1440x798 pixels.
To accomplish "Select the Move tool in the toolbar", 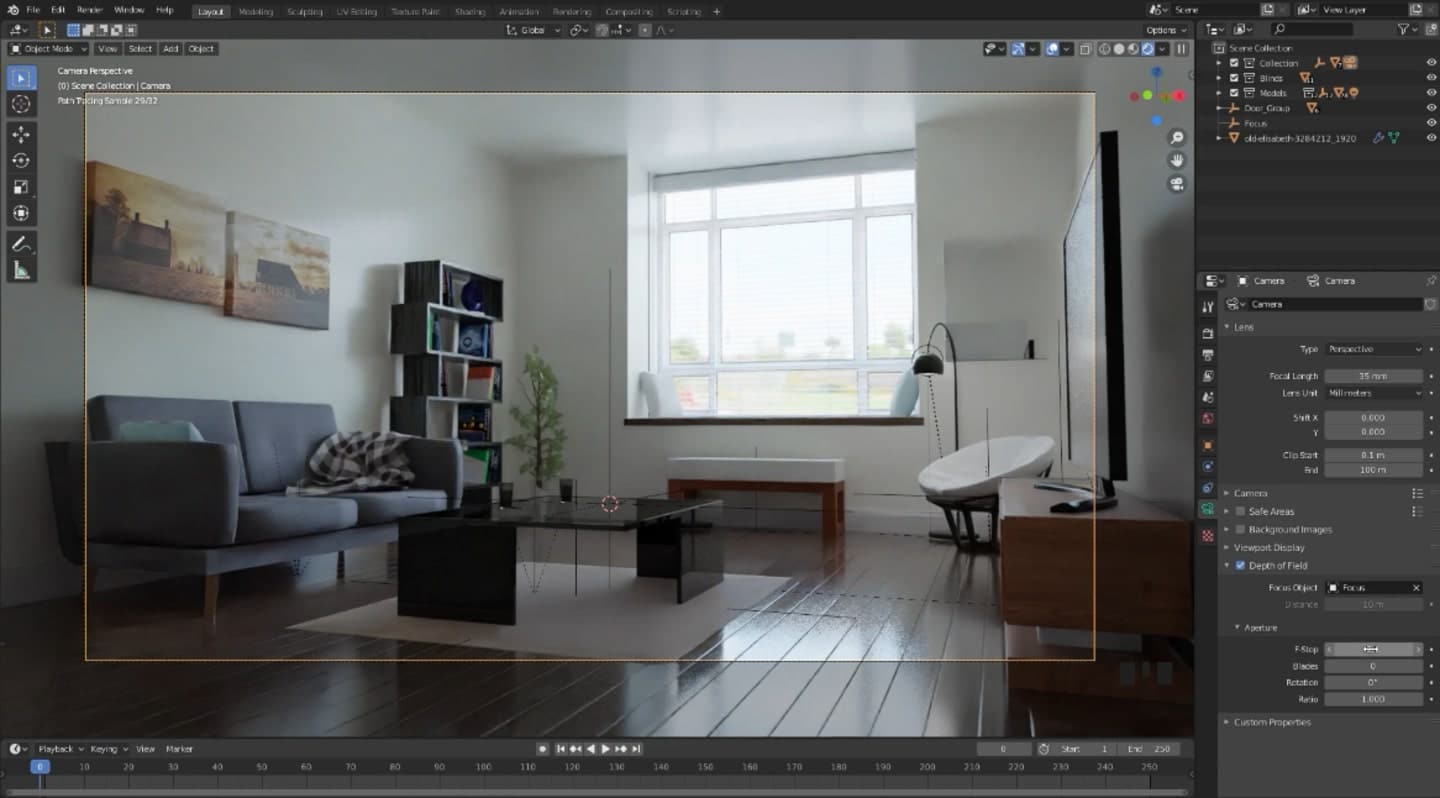I will point(22,132).
